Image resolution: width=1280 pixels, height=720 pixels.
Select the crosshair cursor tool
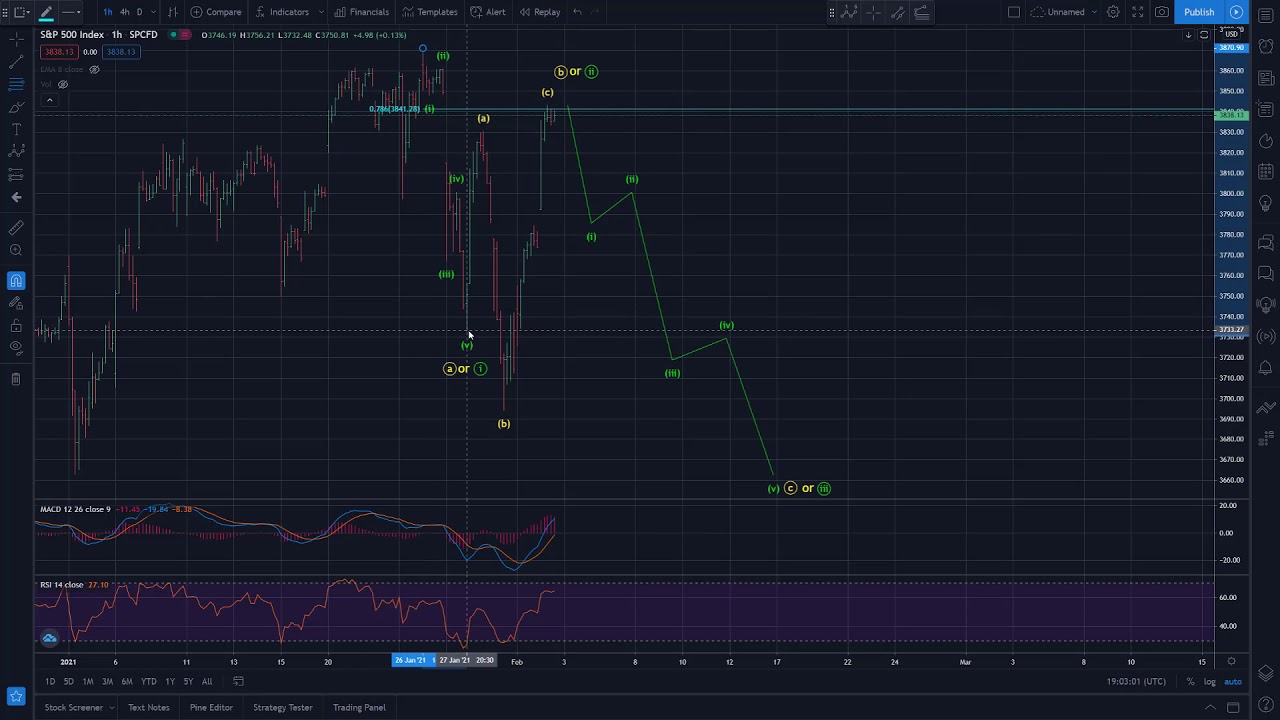[x=16, y=40]
